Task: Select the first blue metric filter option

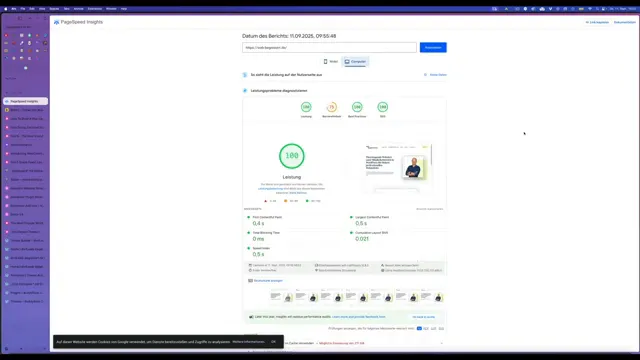Action: [x=419, y=328]
